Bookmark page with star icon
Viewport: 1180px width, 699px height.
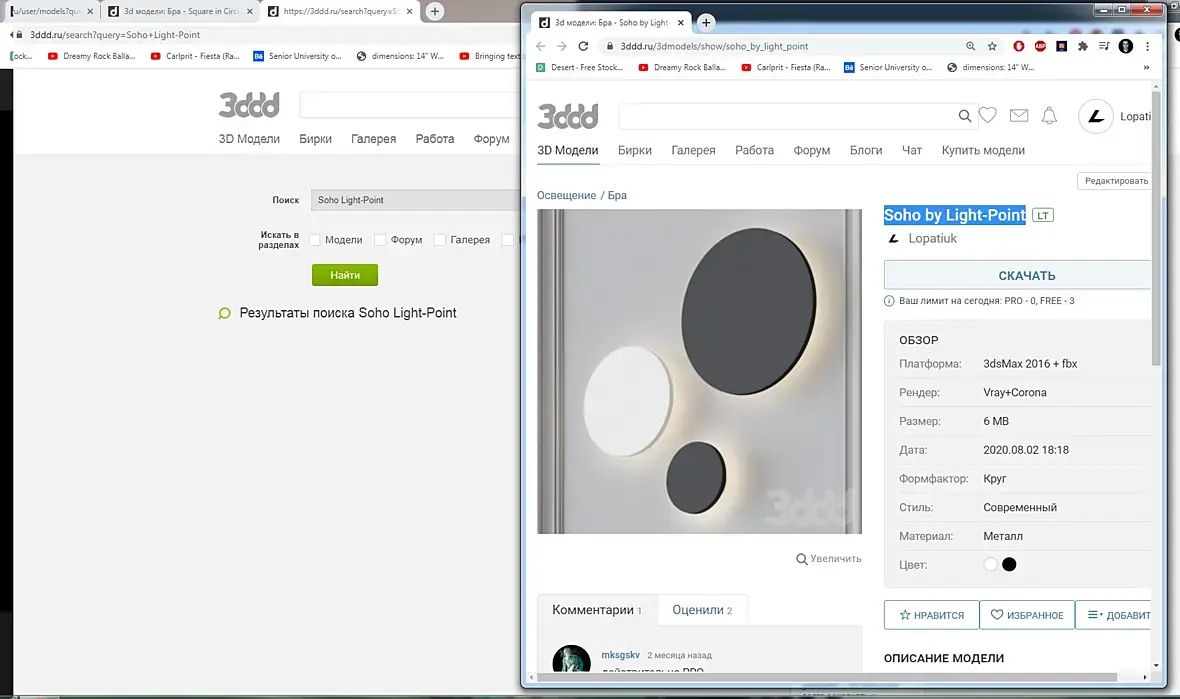[x=992, y=46]
